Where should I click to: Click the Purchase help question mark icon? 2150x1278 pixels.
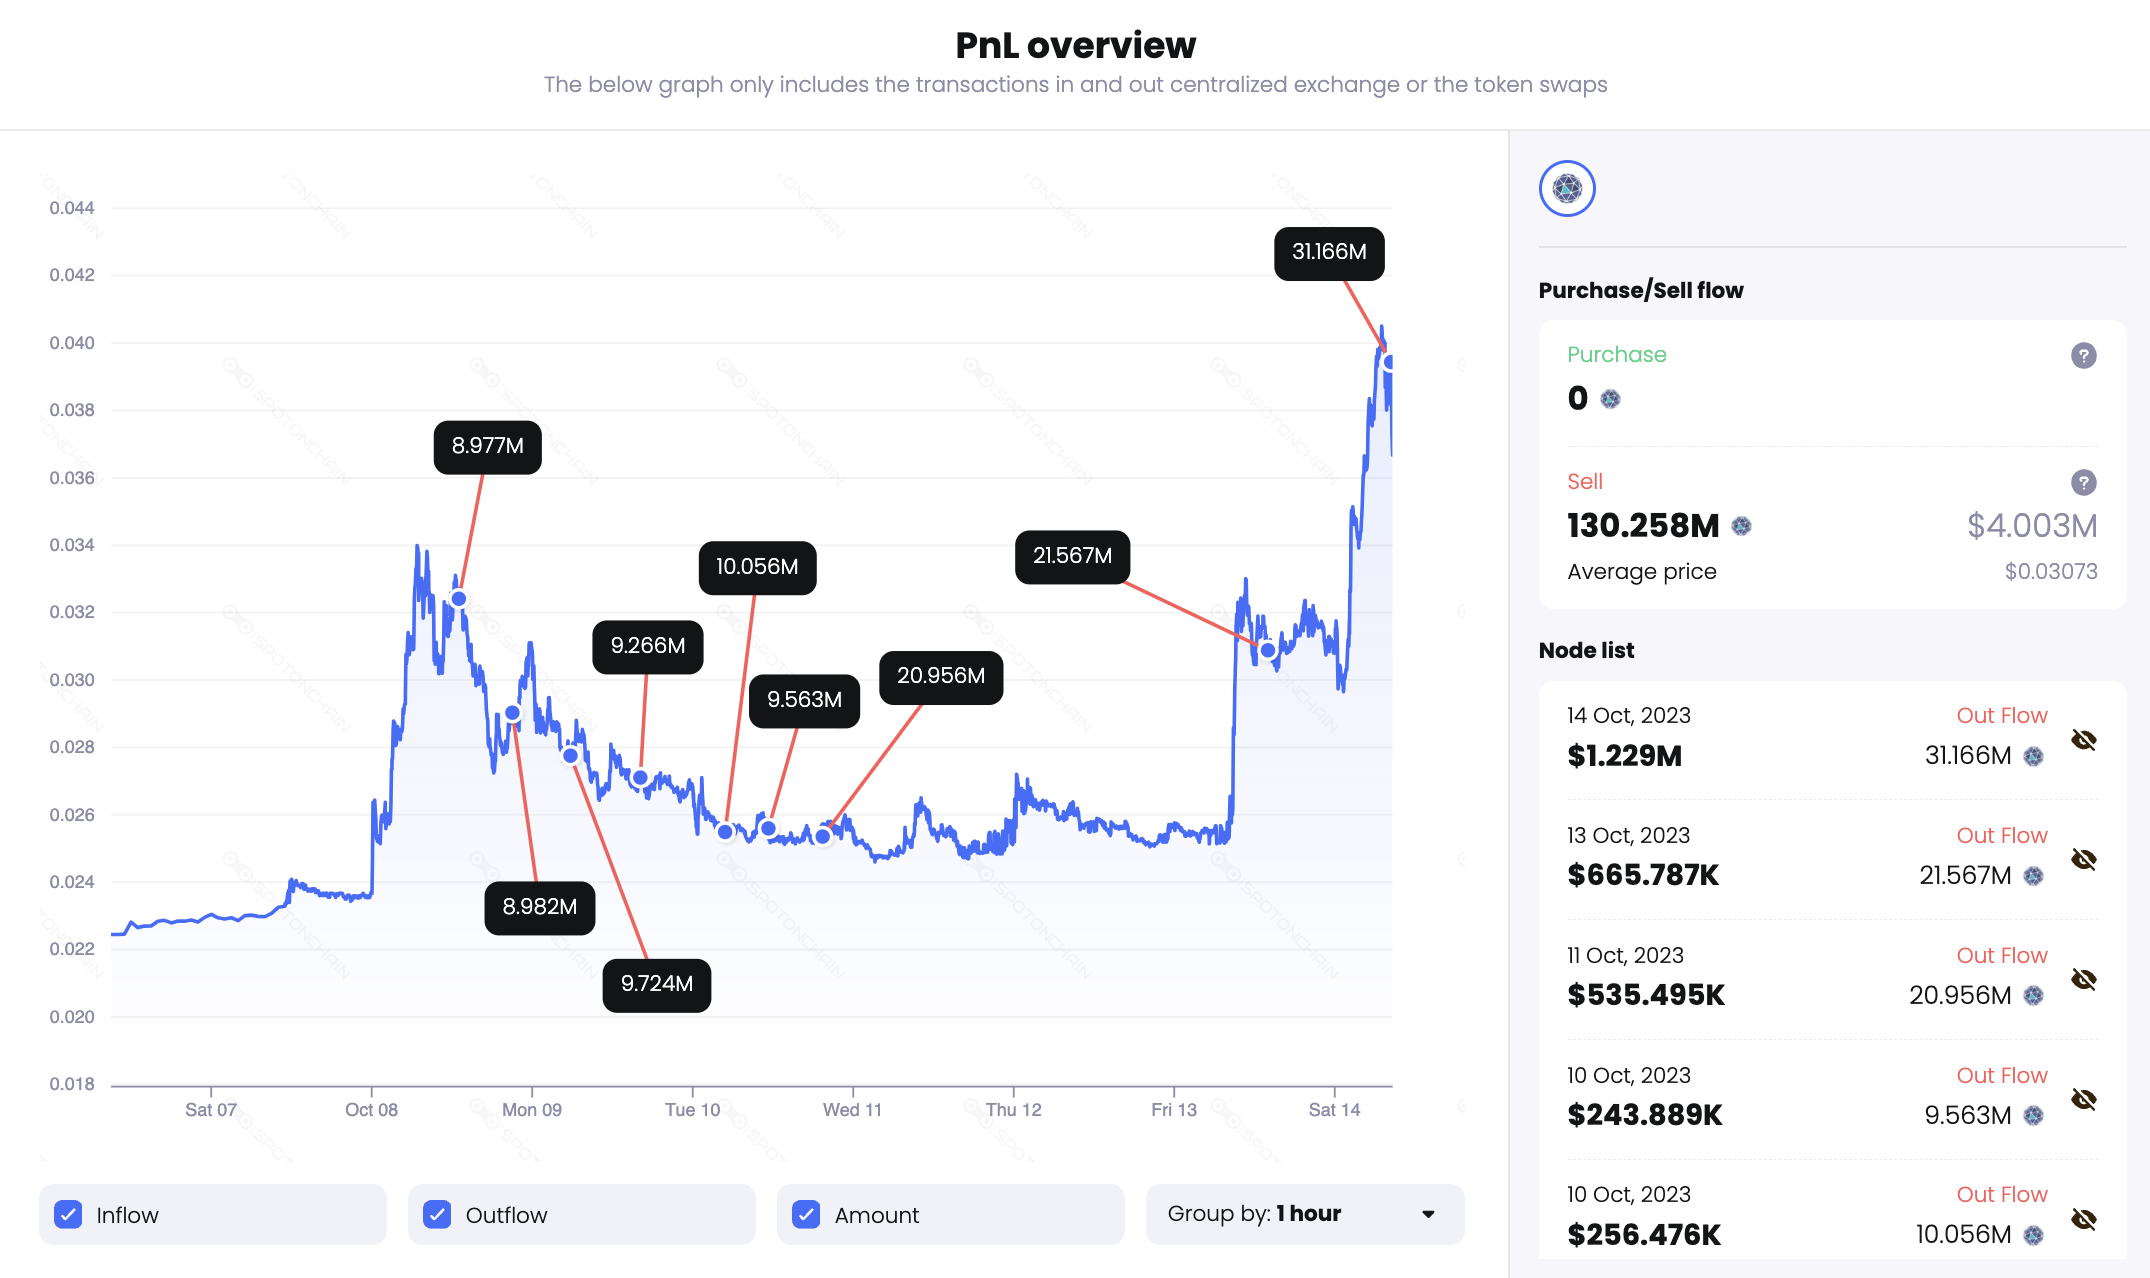[2083, 355]
